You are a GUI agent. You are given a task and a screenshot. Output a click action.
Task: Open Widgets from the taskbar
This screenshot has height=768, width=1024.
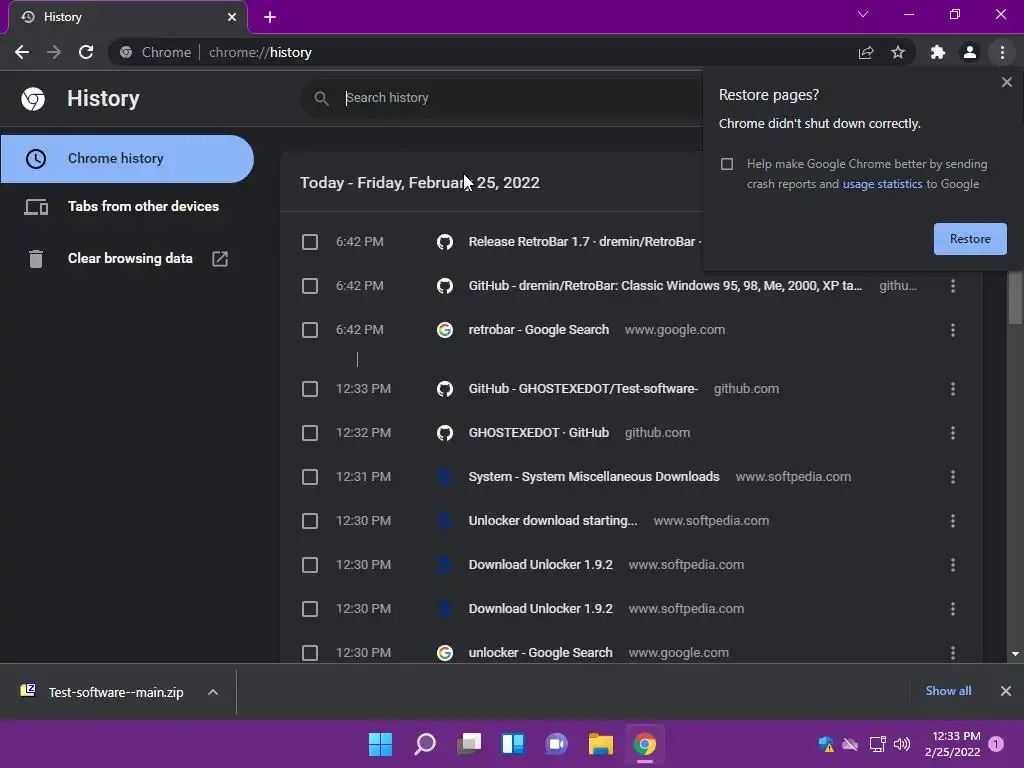tap(513, 744)
